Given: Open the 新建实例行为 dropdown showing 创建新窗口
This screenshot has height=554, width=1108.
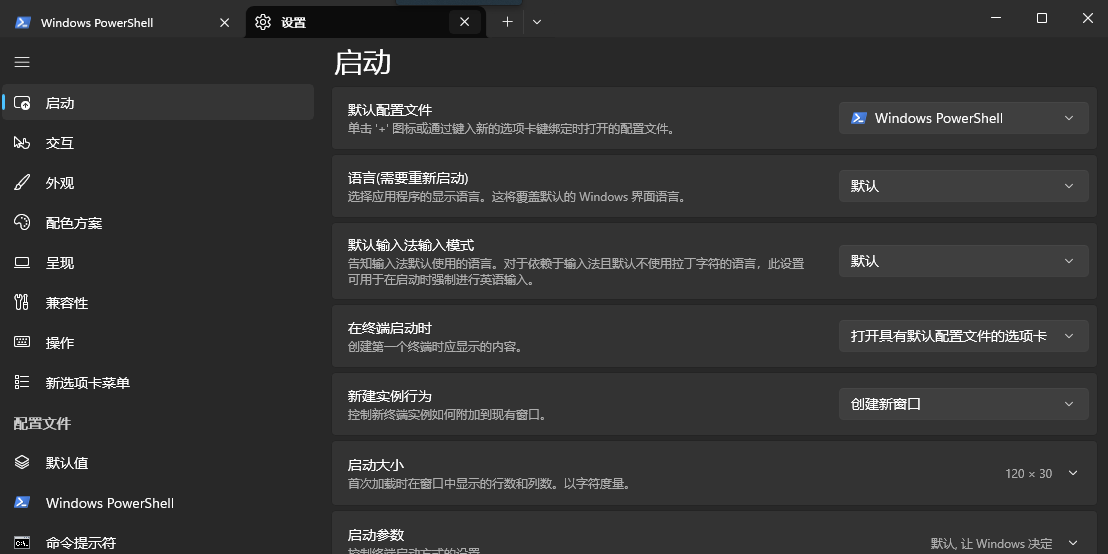Looking at the screenshot, I should tap(964, 404).
